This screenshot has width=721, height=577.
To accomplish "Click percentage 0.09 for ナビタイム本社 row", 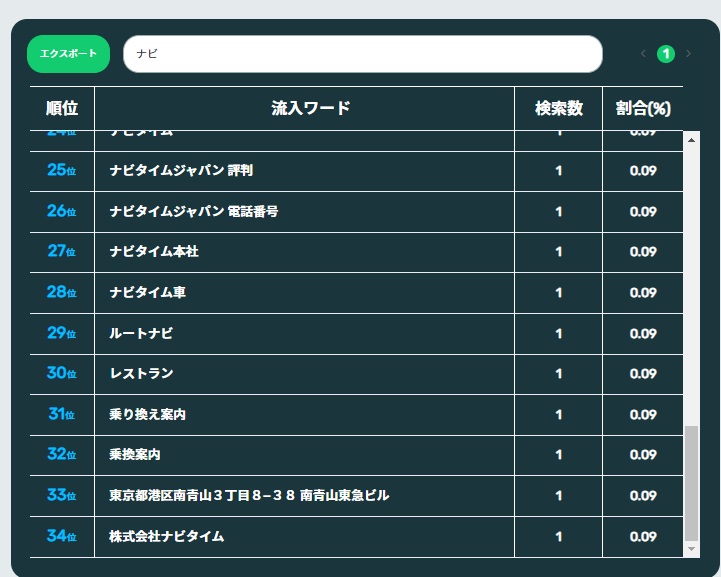I will point(643,251).
